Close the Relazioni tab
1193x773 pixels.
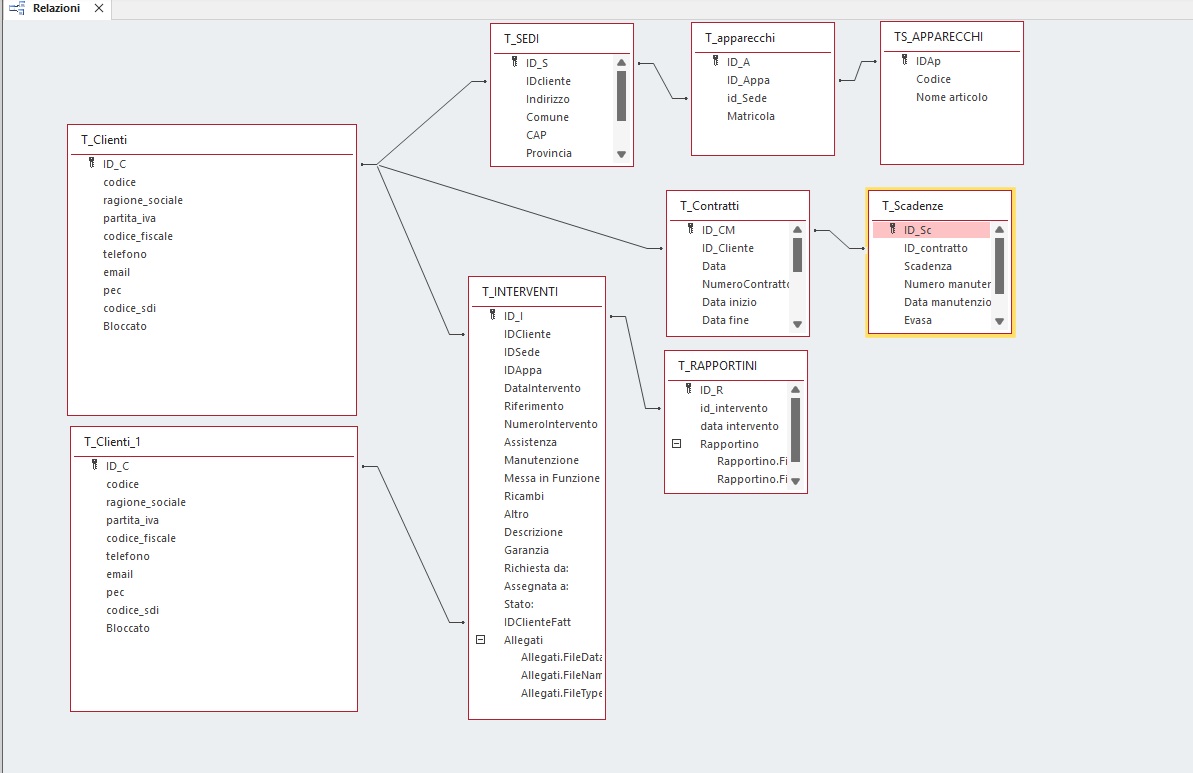click(x=98, y=8)
